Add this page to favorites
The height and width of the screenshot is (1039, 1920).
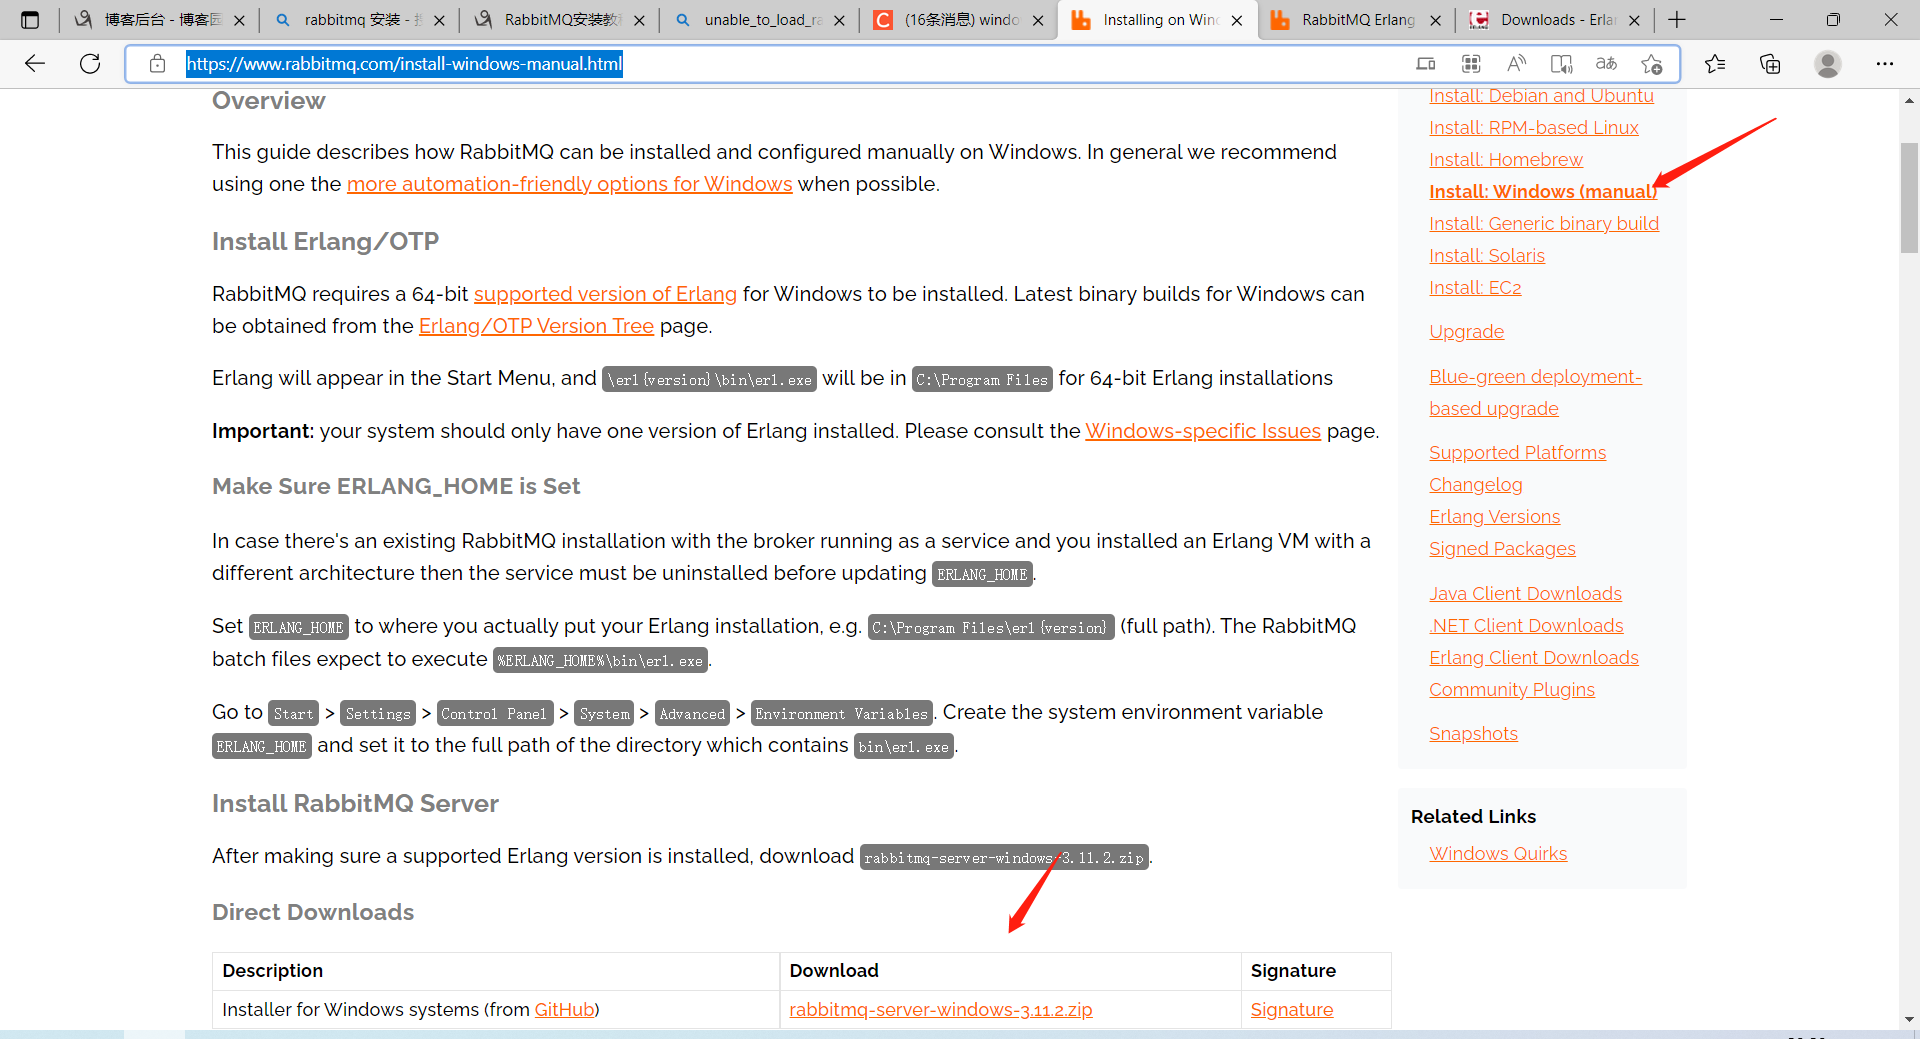1651,64
